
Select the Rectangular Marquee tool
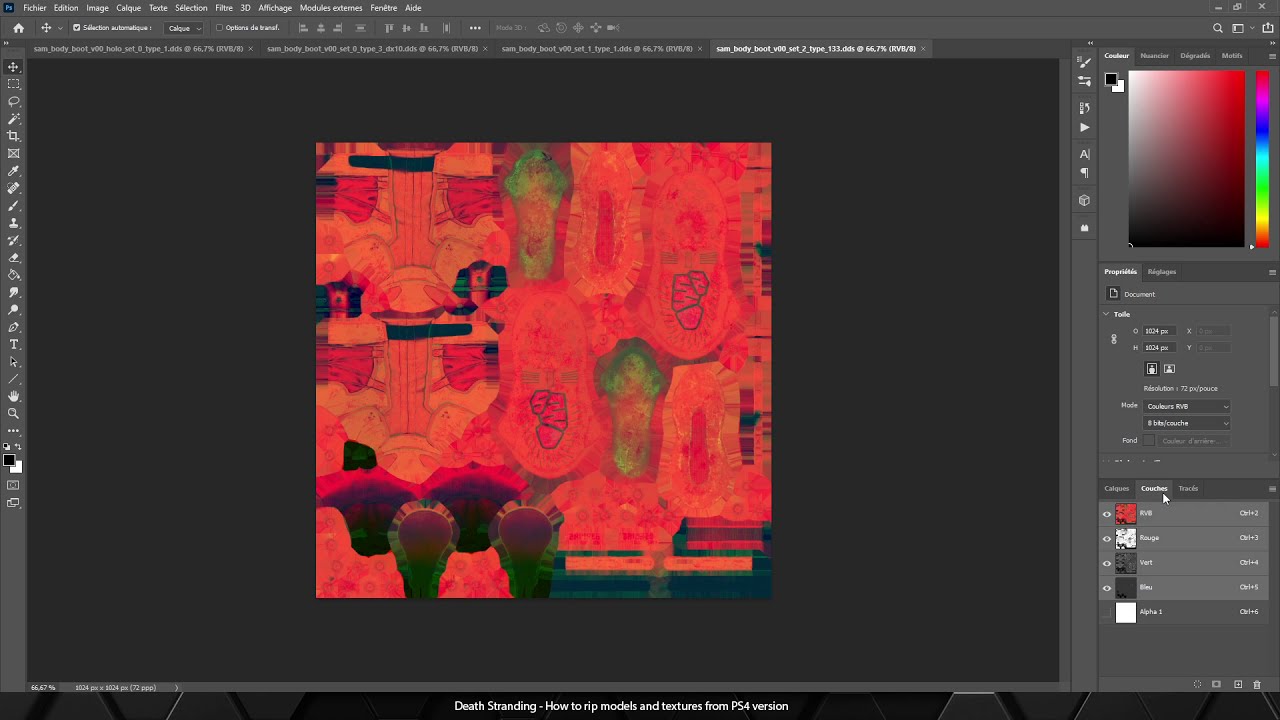click(x=13, y=84)
